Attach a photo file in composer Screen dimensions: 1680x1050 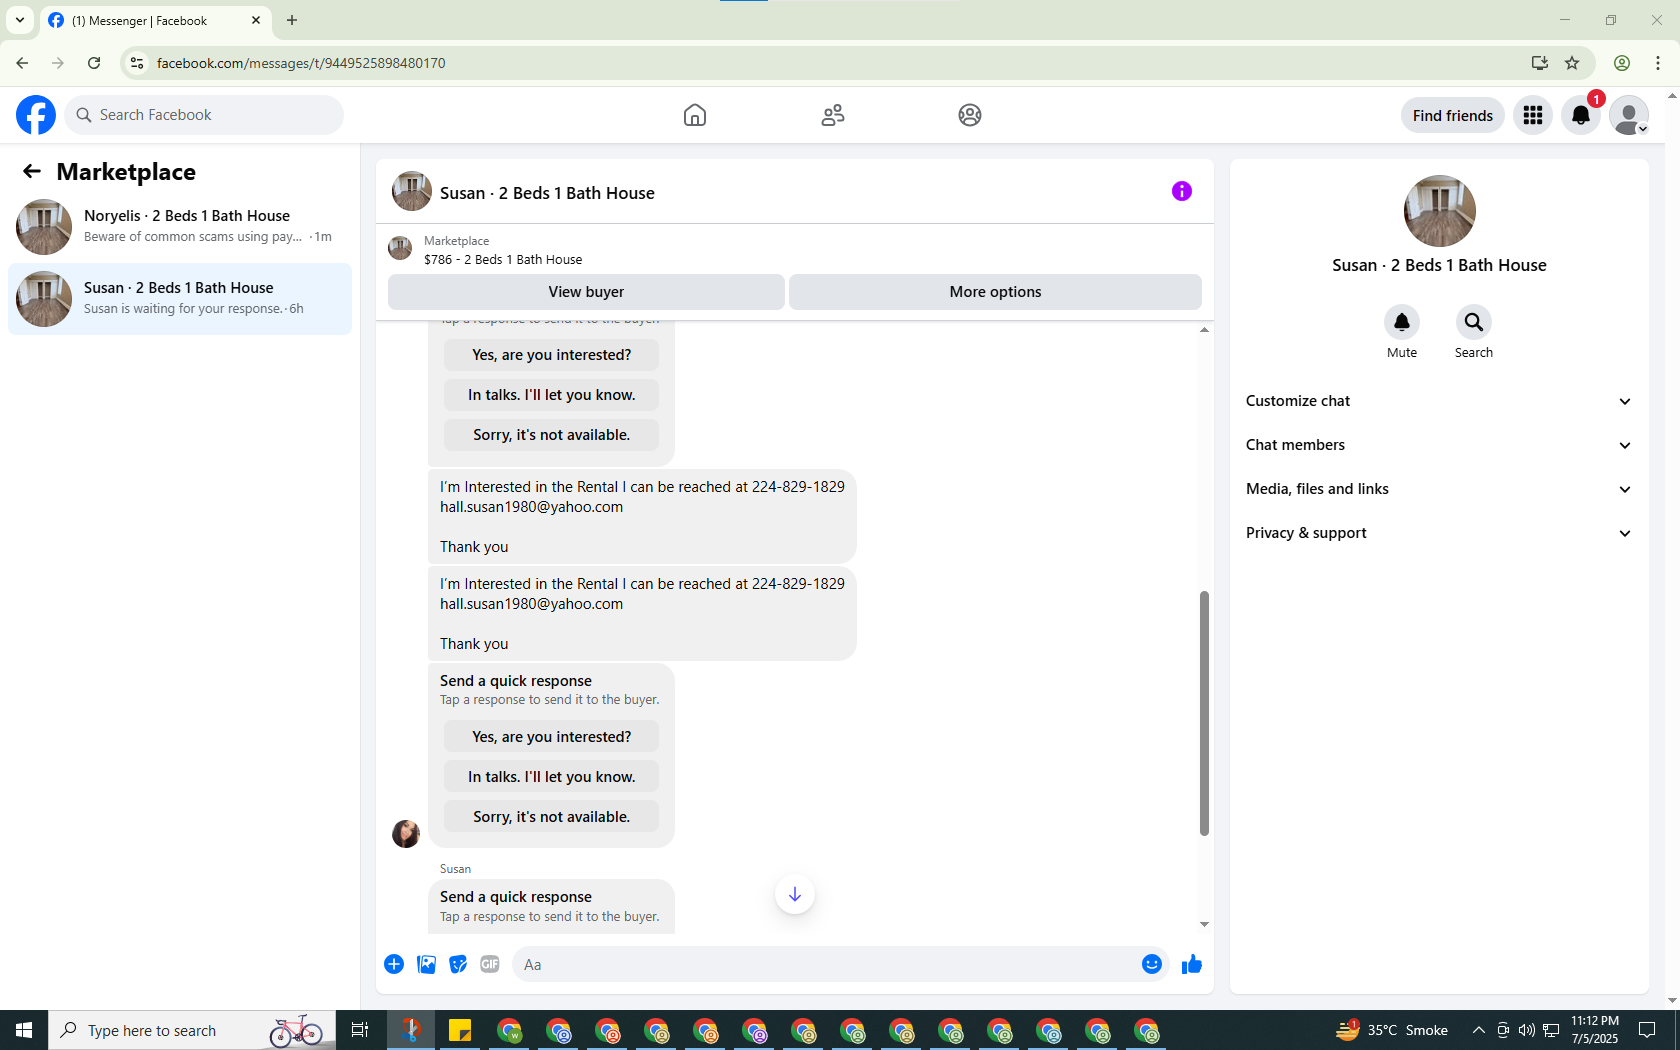[426, 964]
